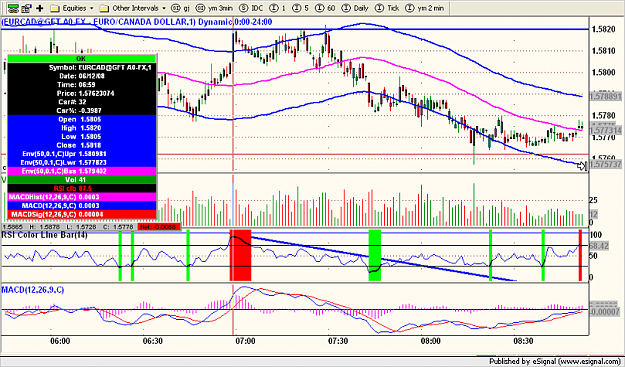Click the MACDHist 0.0003 row
Image resolution: width=625 pixels, height=367 pixels.
click(x=82, y=197)
